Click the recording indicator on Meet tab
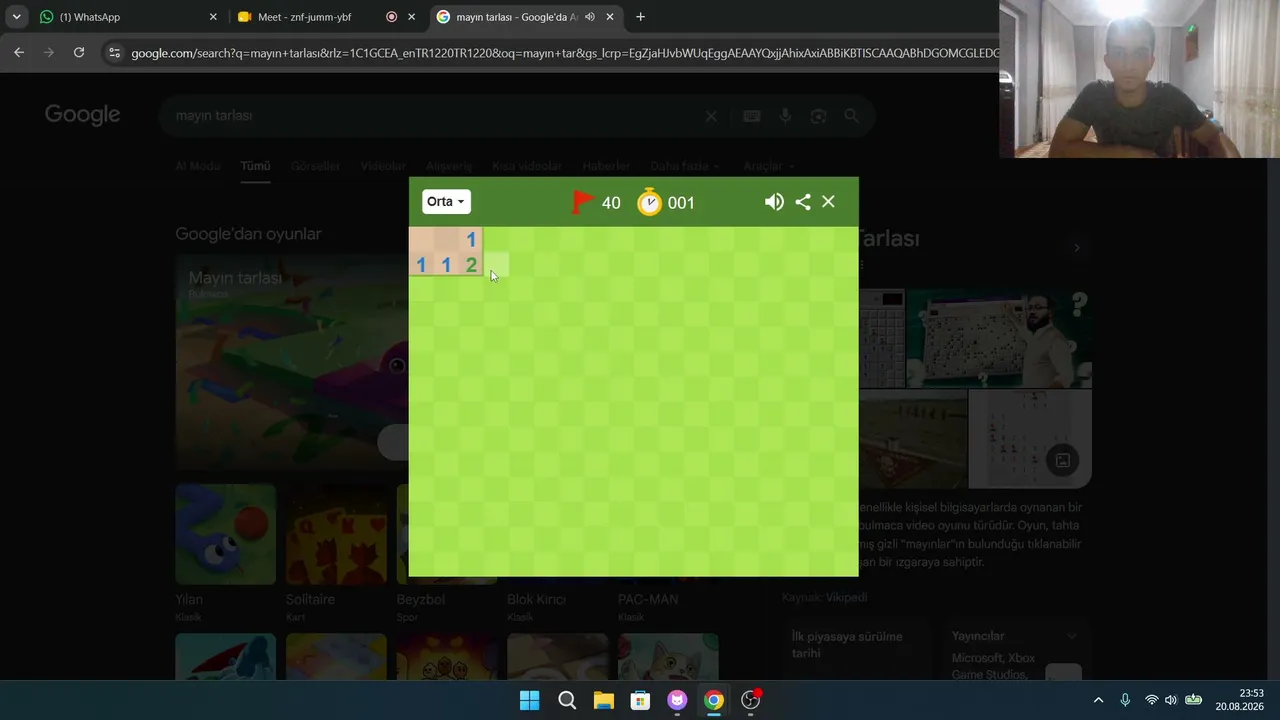The image size is (1280, 720). coord(391,17)
